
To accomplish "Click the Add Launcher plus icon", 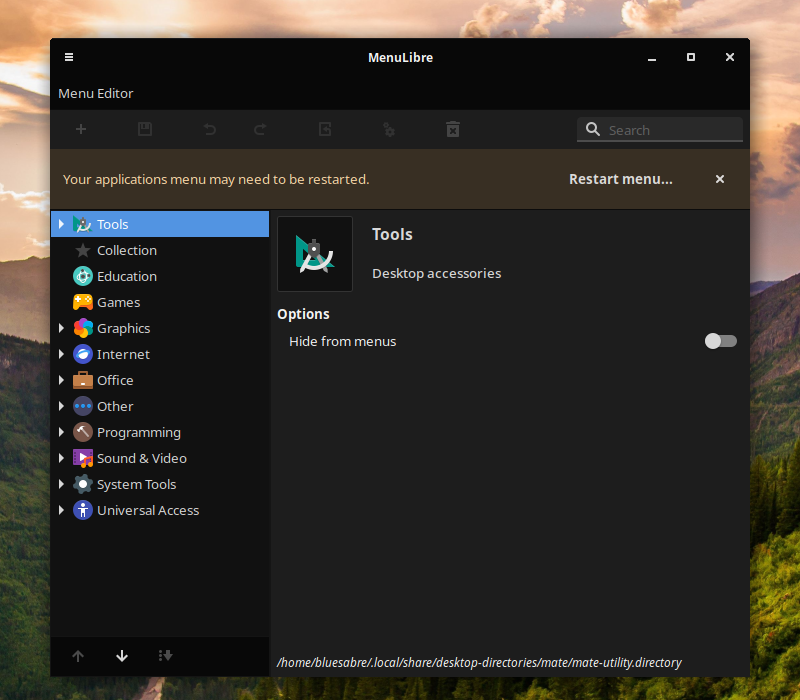I will [80, 129].
